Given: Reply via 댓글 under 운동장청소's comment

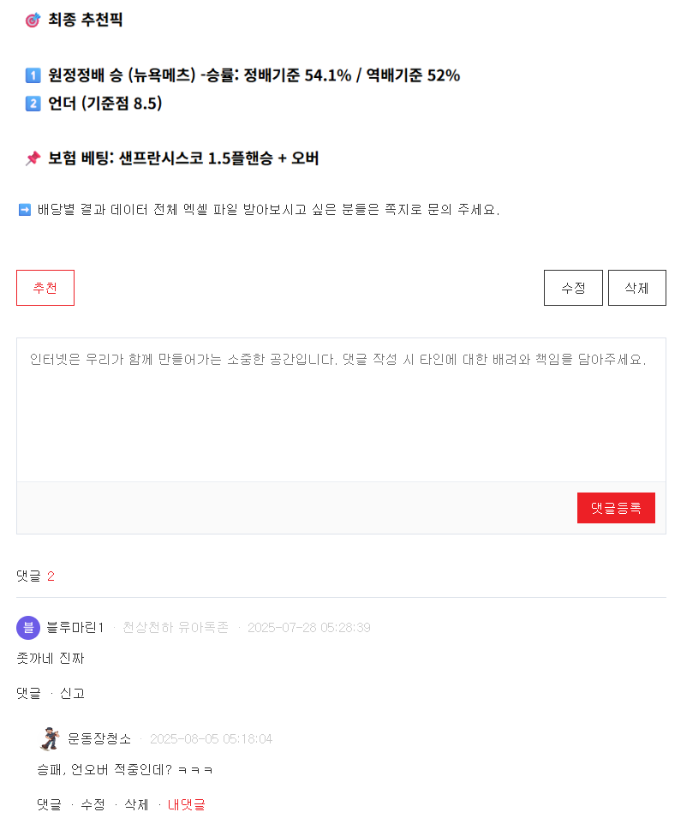Looking at the screenshot, I should click(49, 804).
